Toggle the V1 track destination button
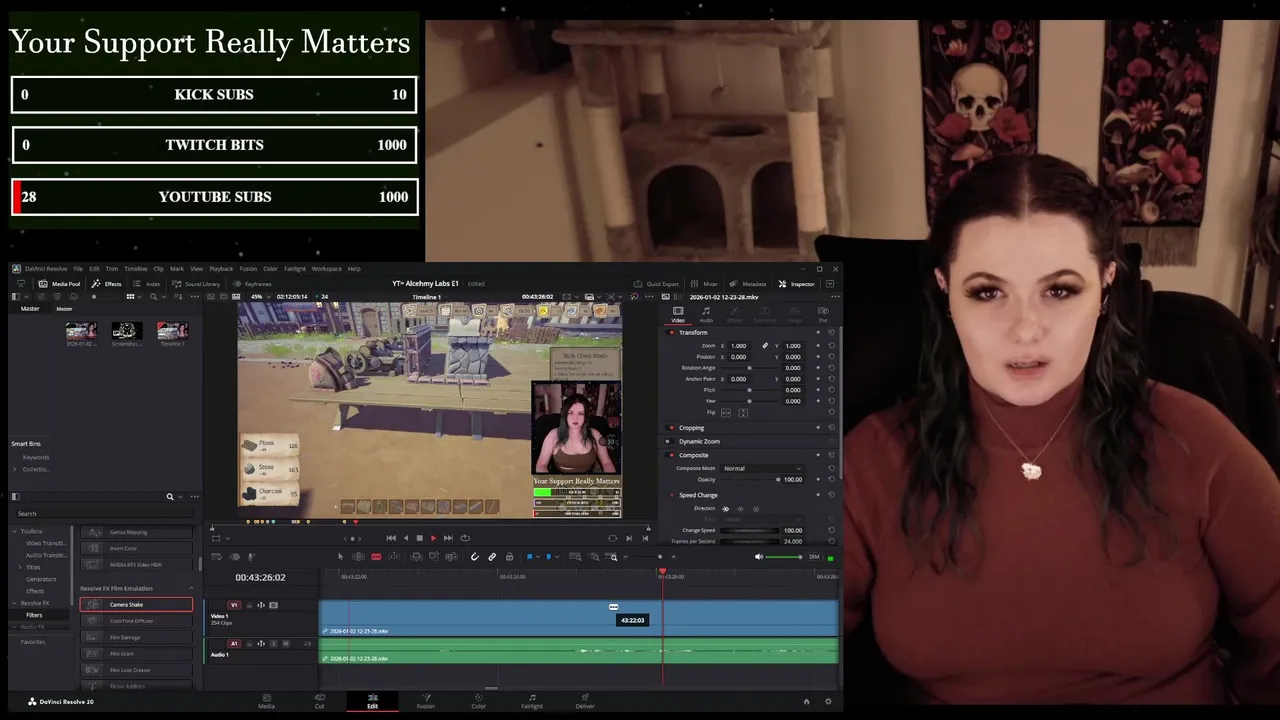 pyautogui.click(x=234, y=605)
